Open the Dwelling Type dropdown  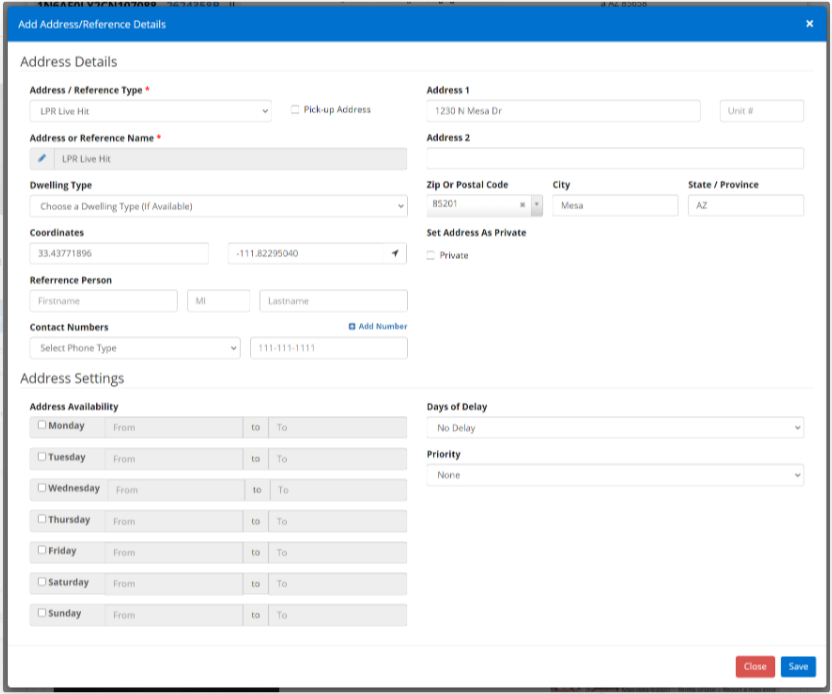pyautogui.click(x=219, y=206)
